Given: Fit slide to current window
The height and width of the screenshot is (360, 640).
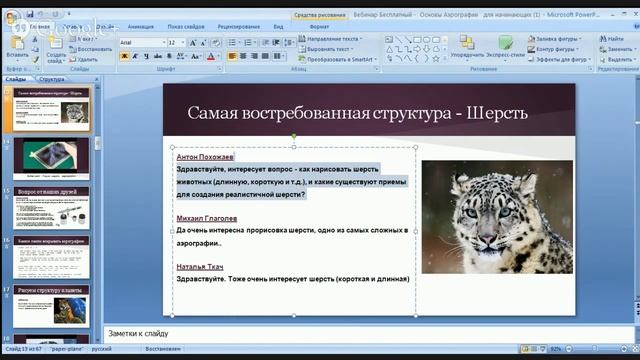Looking at the screenshot, I should click(x=635, y=349).
